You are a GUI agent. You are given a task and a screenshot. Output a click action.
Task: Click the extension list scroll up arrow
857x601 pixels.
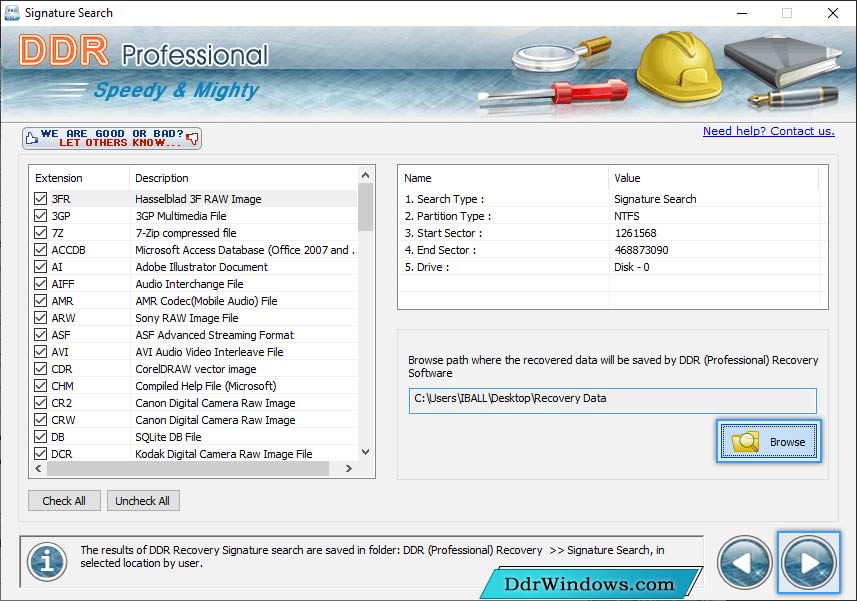click(x=366, y=175)
